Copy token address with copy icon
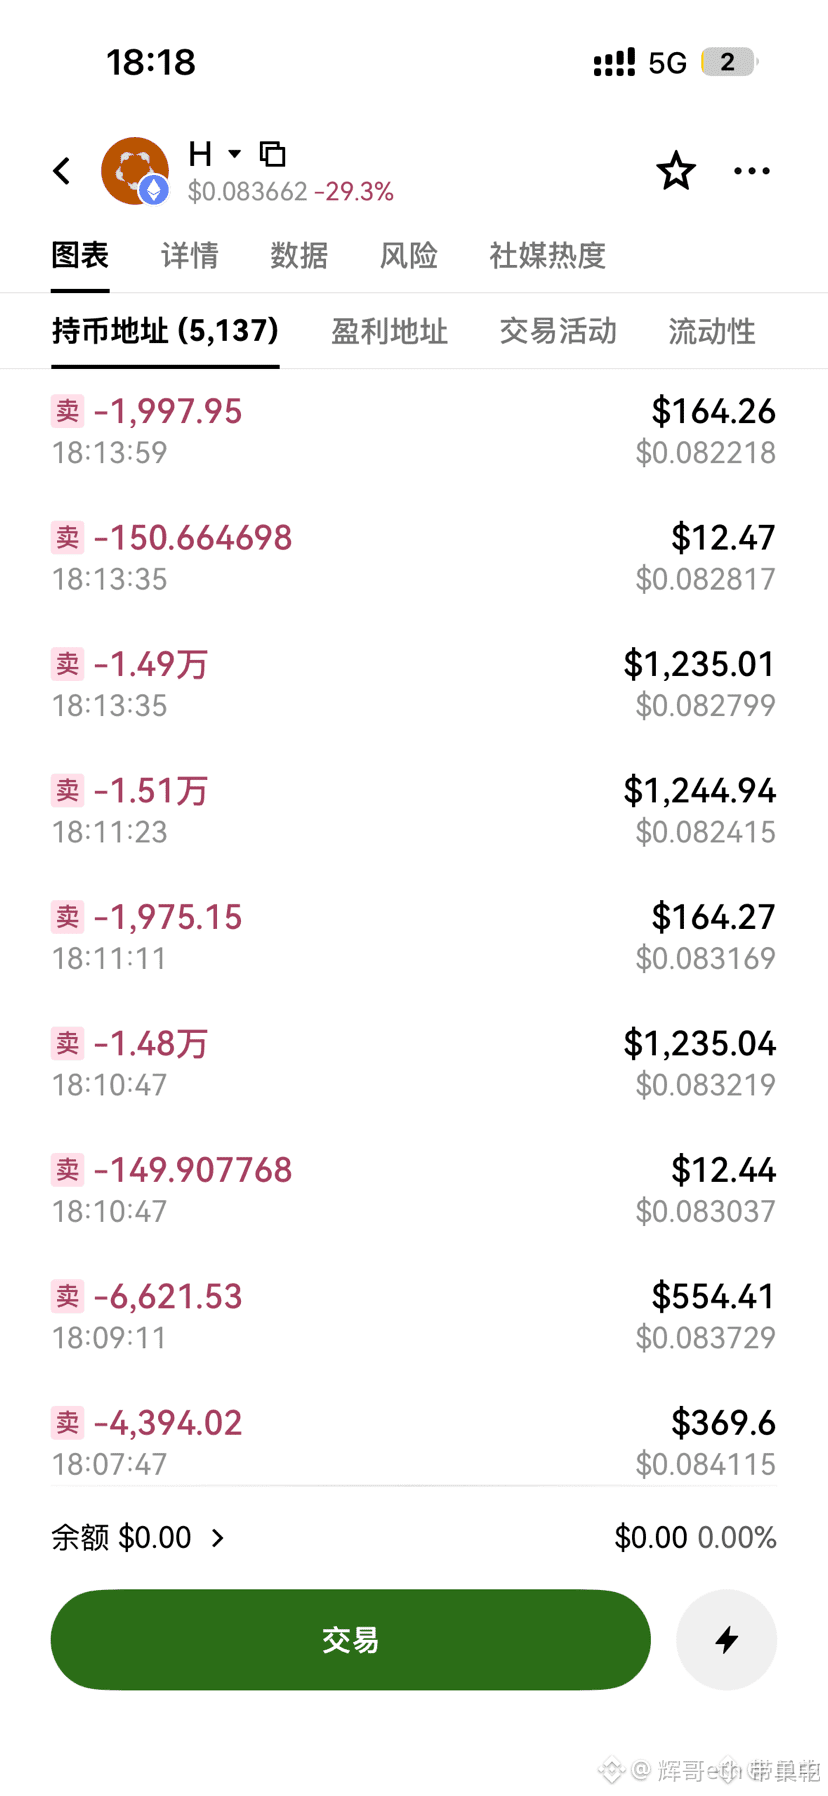This screenshot has width=828, height=1796. [x=273, y=153]
